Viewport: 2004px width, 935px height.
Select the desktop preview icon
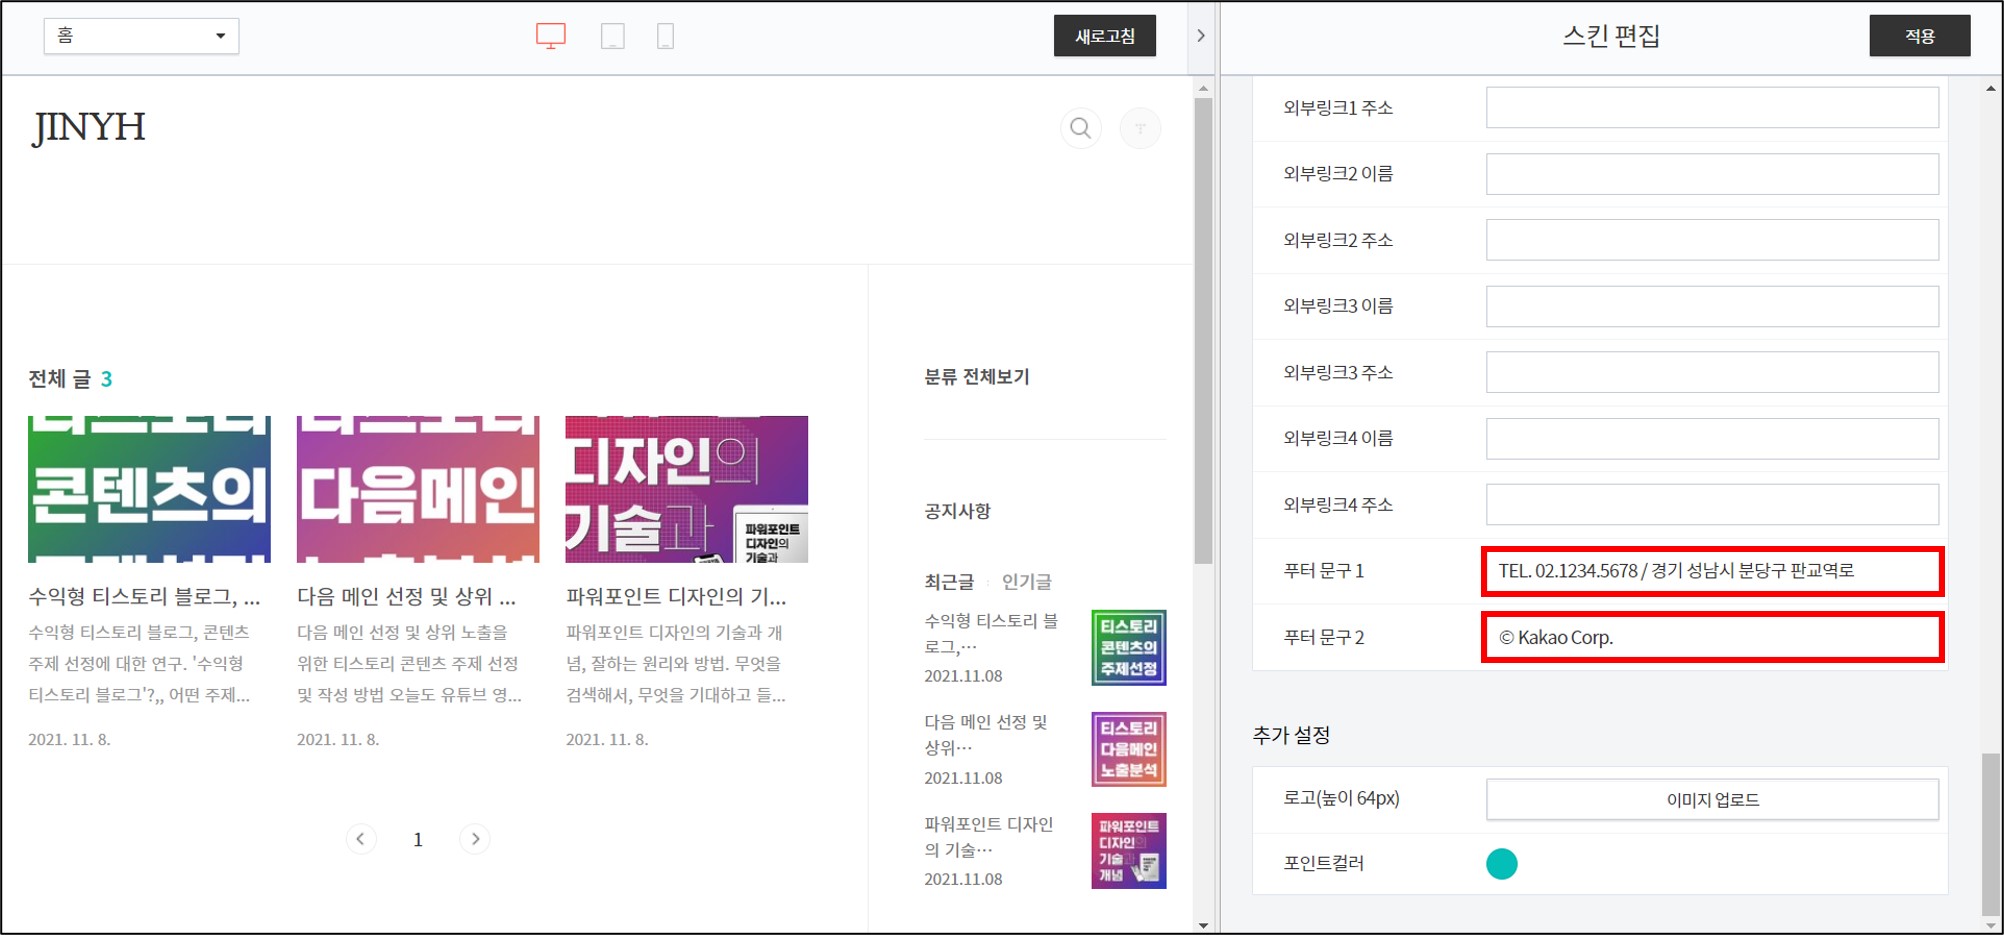point(550,36)
